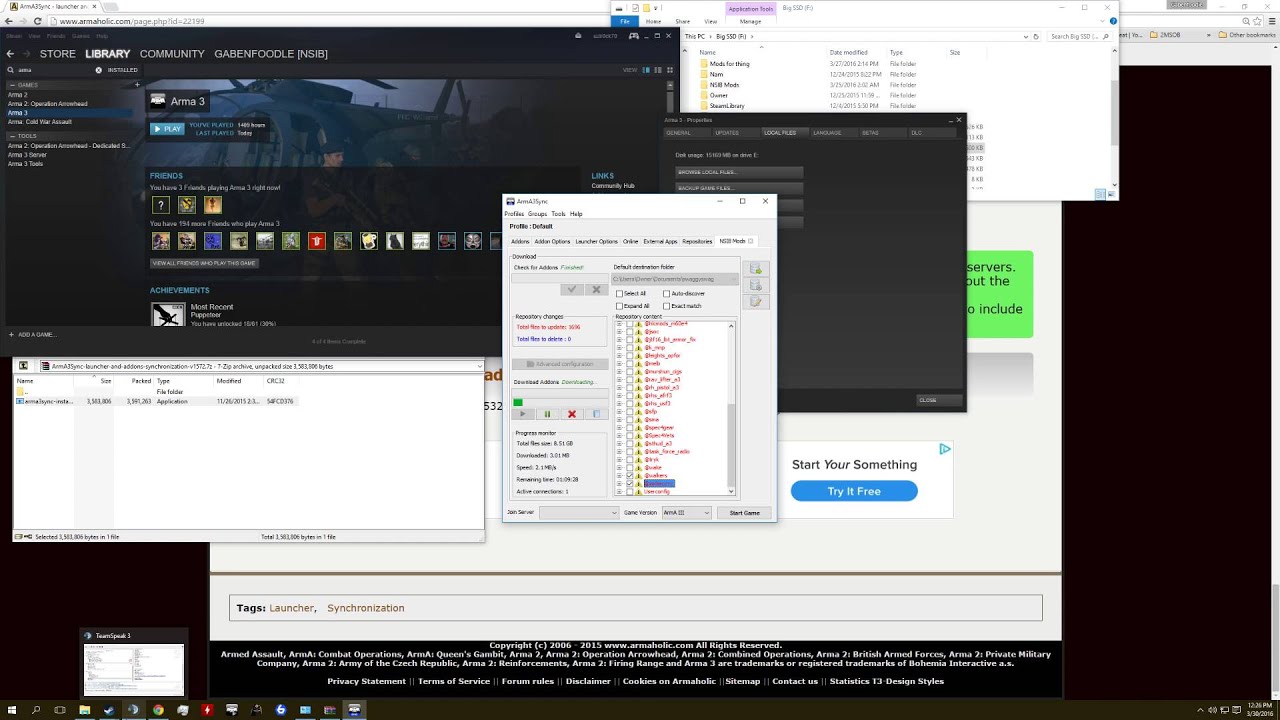Screen dimensions: 1280x720
Task: Expand the @tryk addon tree node
Action: (619, 460)
